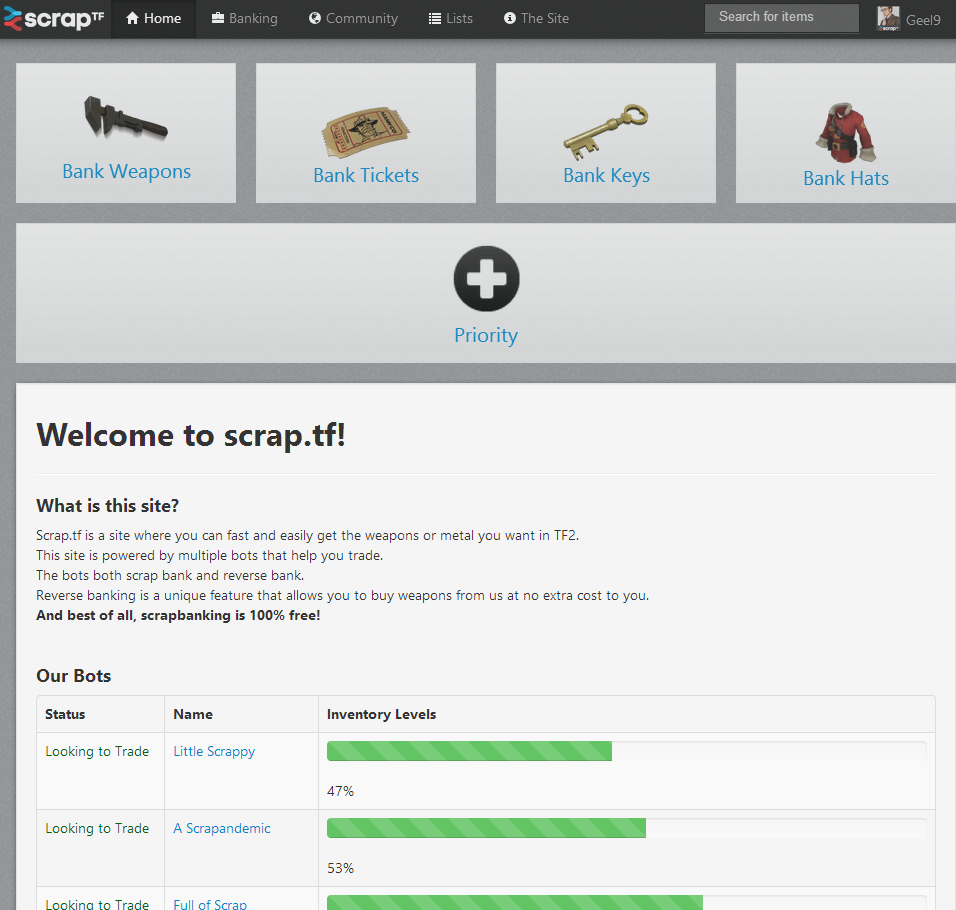Open the Priority link
The image size is (956, 910).
[x=486, y=335]
